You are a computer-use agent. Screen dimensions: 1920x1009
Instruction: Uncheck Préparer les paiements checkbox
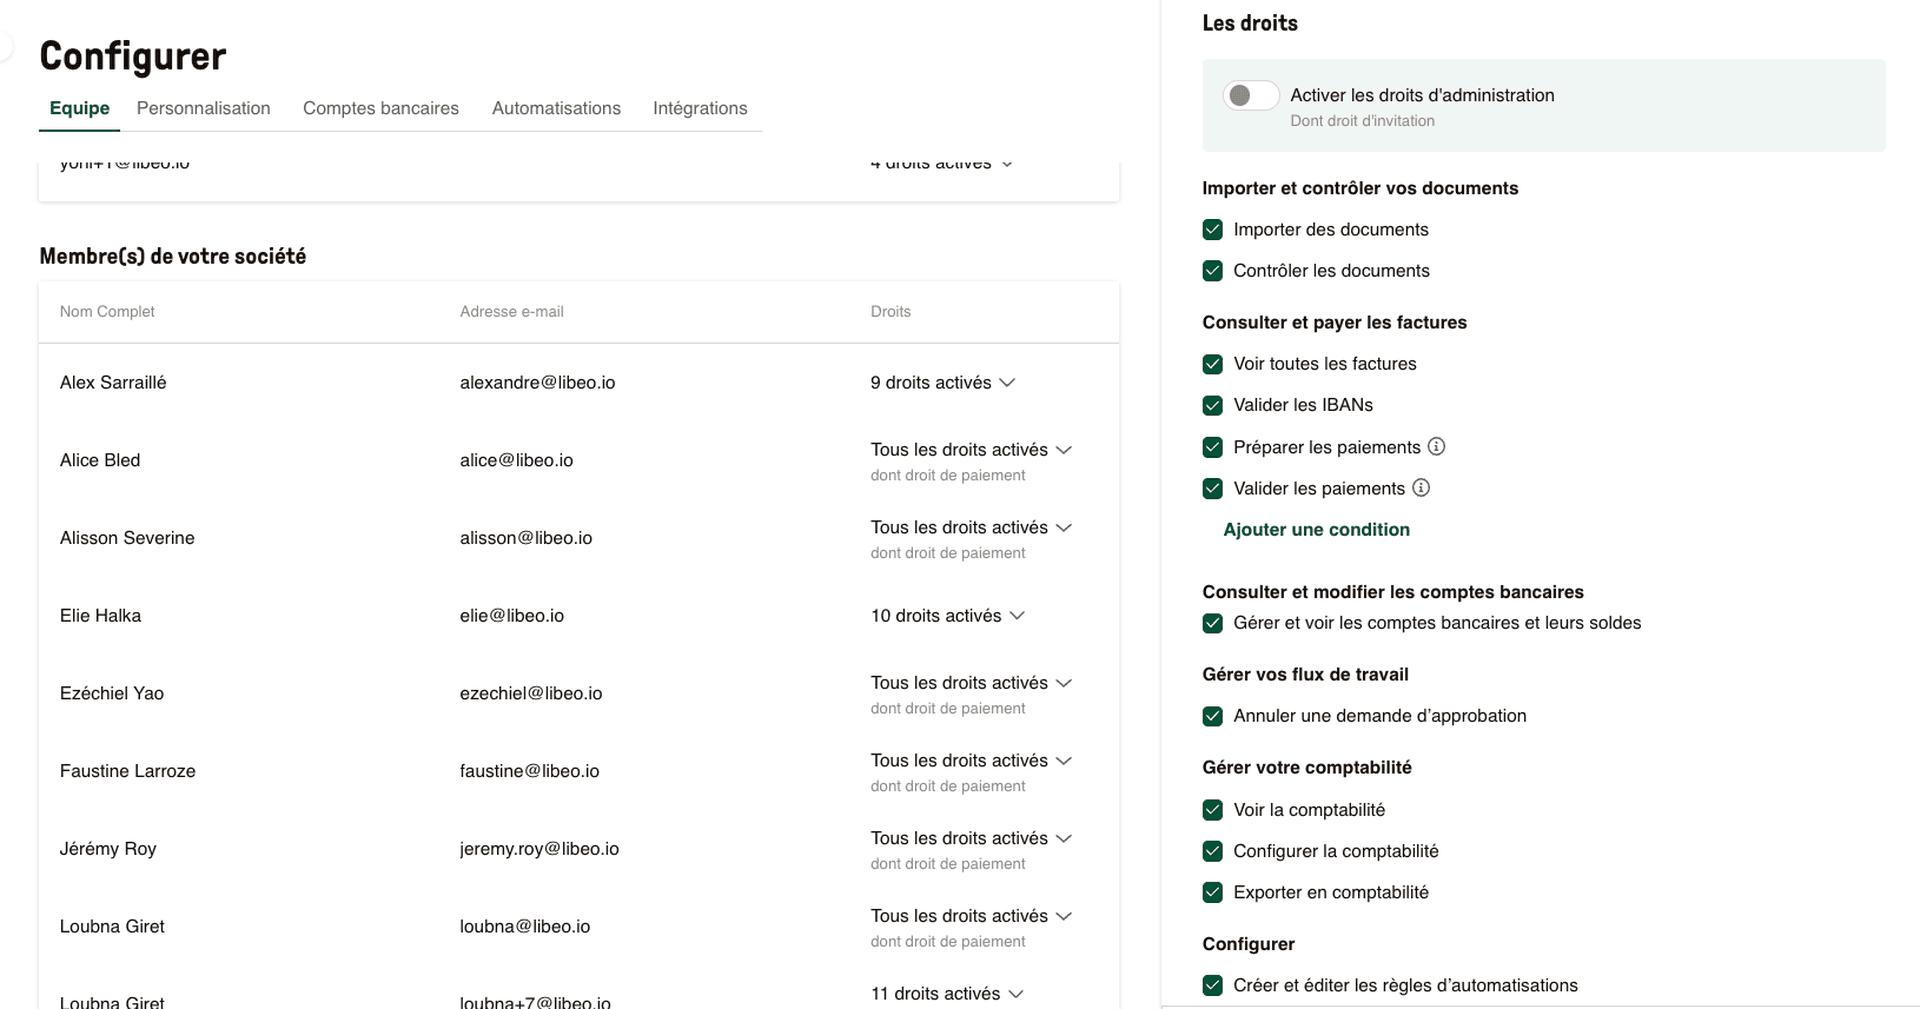point(1213,447)
